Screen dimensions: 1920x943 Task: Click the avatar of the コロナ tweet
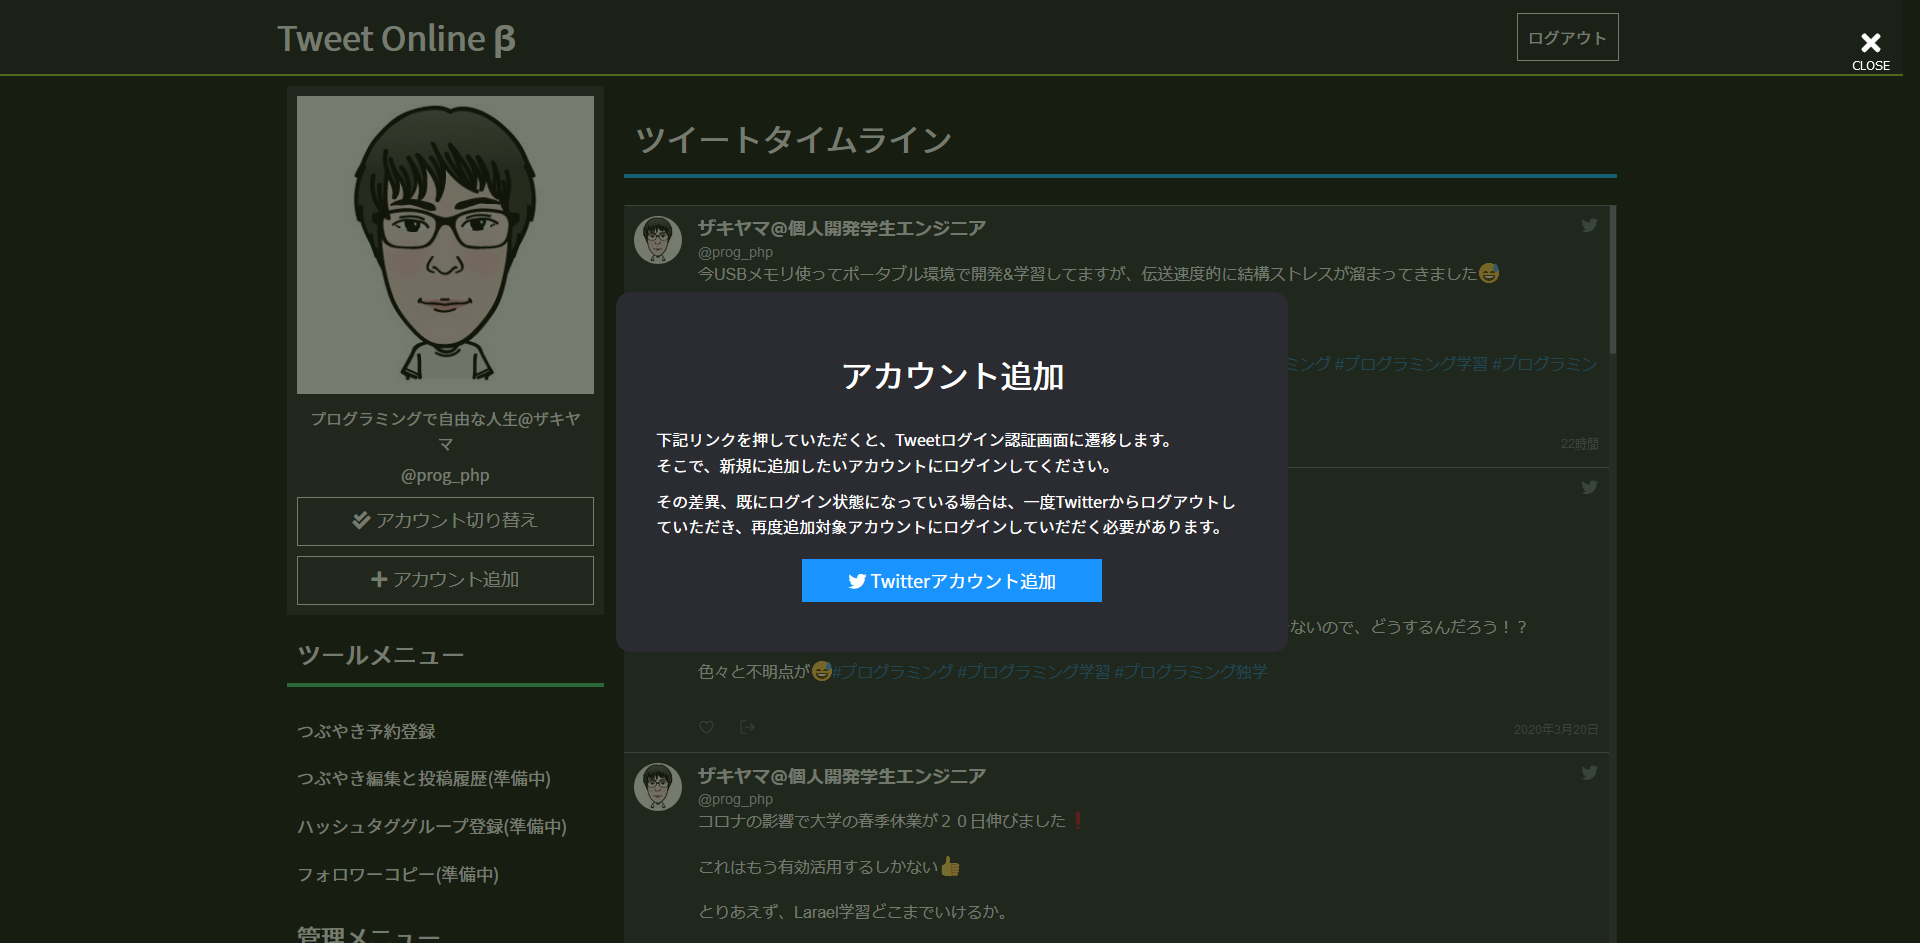tap(658, 787)
